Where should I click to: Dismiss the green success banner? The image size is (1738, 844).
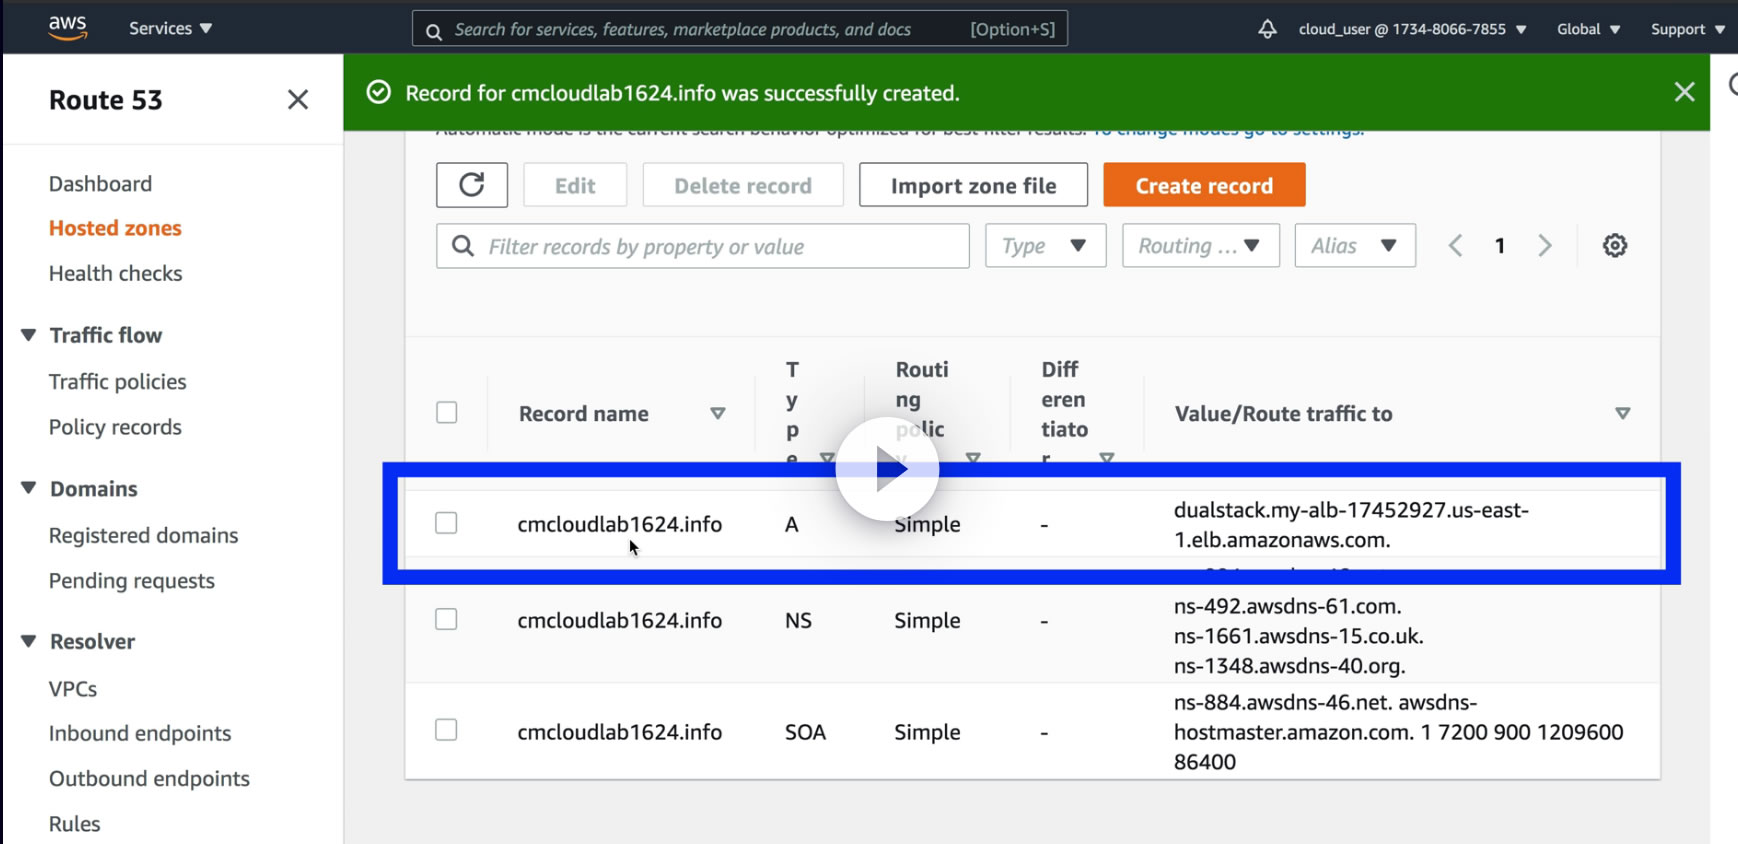(1684, 92)
